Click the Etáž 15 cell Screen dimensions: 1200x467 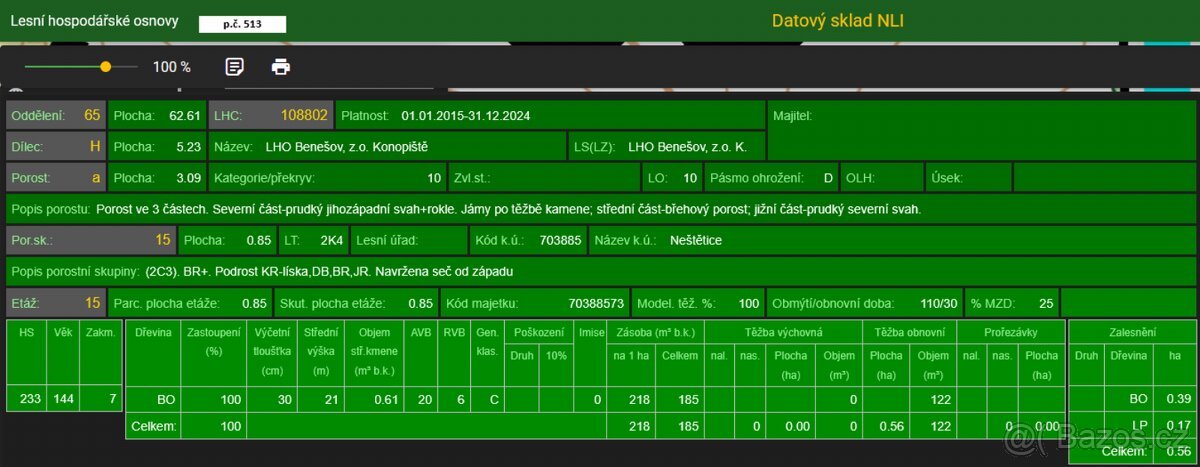tap(56, 302)
